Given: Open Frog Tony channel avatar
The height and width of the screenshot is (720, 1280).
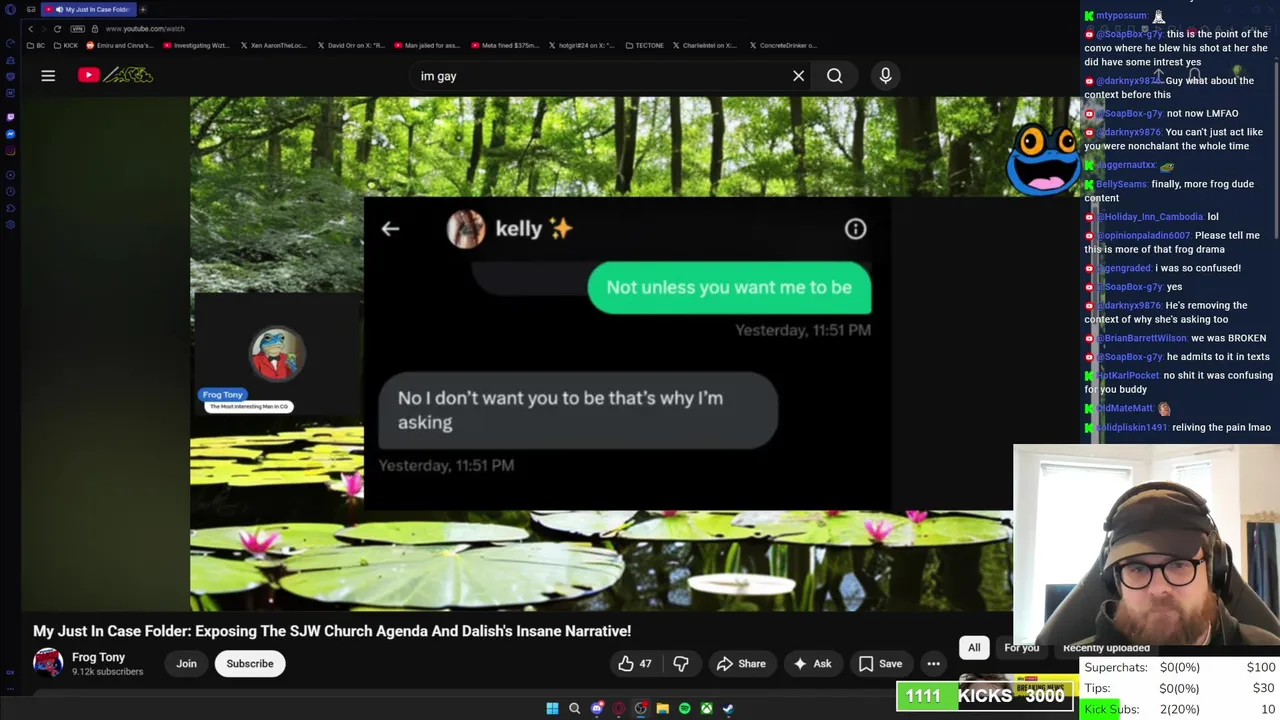Looking at the screenshot, I should point(48,663).
